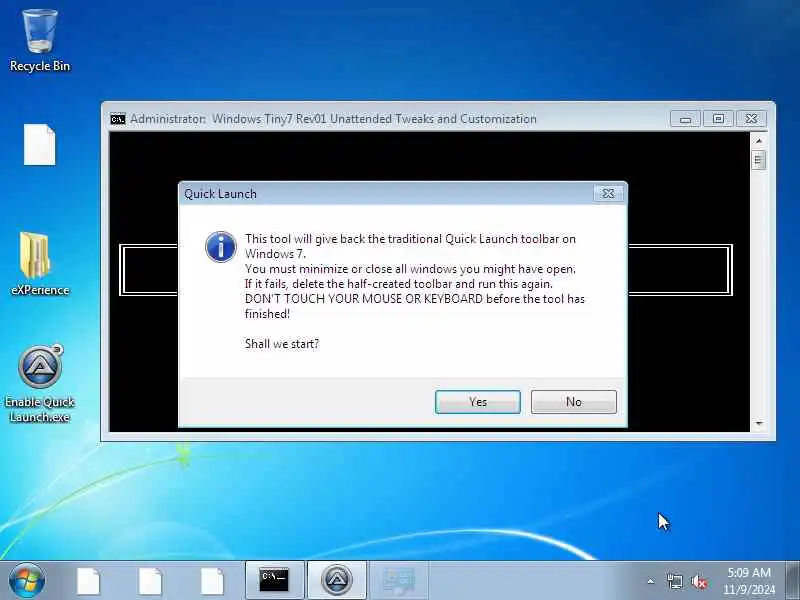The image size is (800, 600).
Task: Open the muted volume tray icon
Action: point(699,582)
